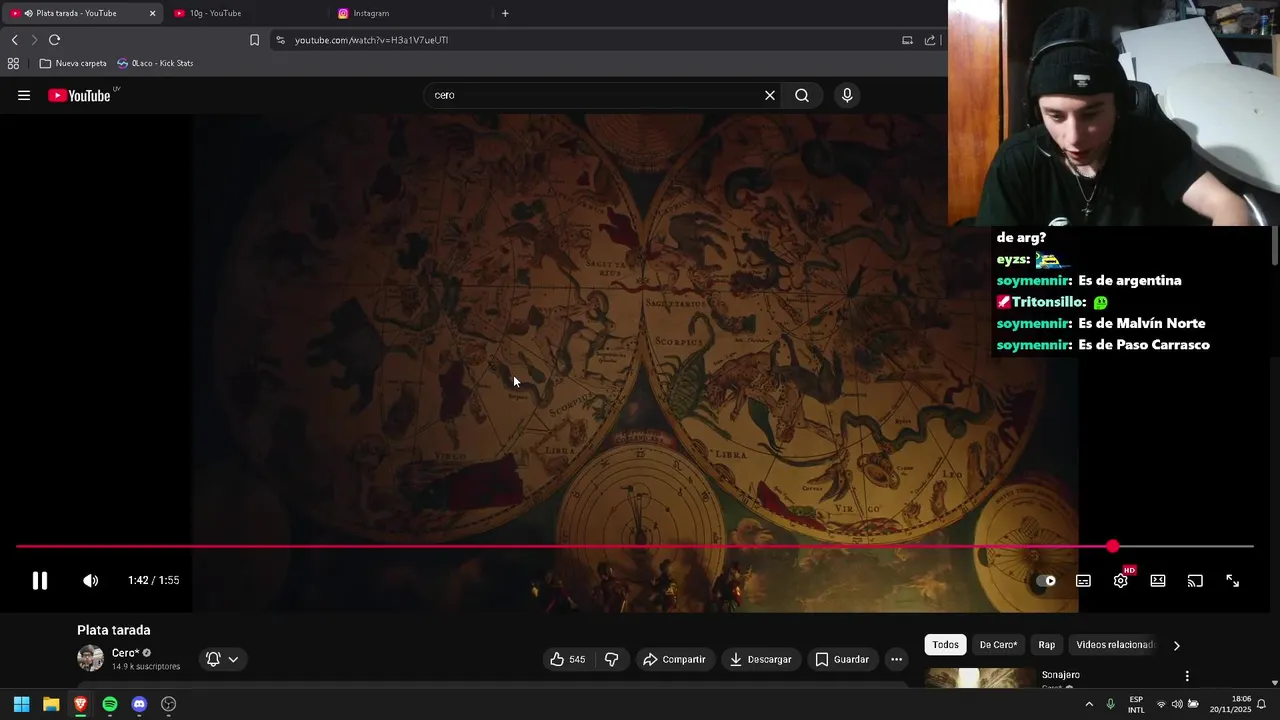Open the Sonajero recommended video thumbnail

(980, 678)
